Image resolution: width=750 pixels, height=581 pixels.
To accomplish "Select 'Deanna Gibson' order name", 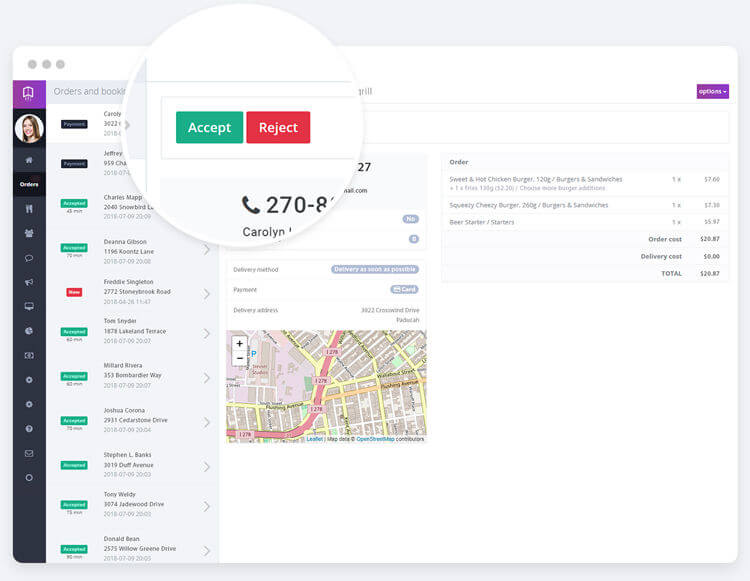I will coord(125,242).
